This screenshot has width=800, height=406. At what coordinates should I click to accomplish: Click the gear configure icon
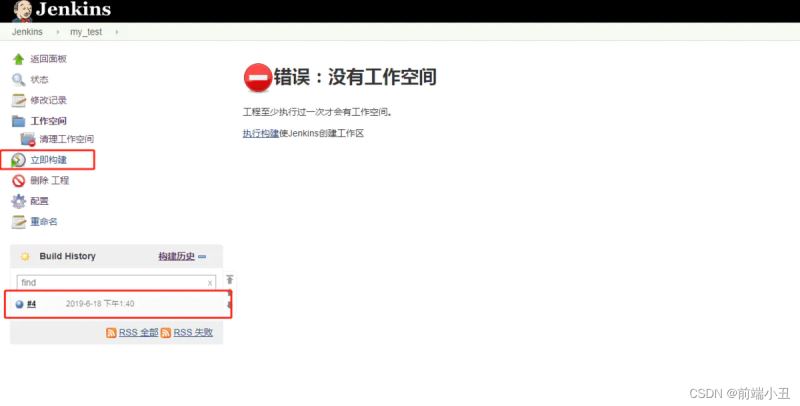click(18, 201)
